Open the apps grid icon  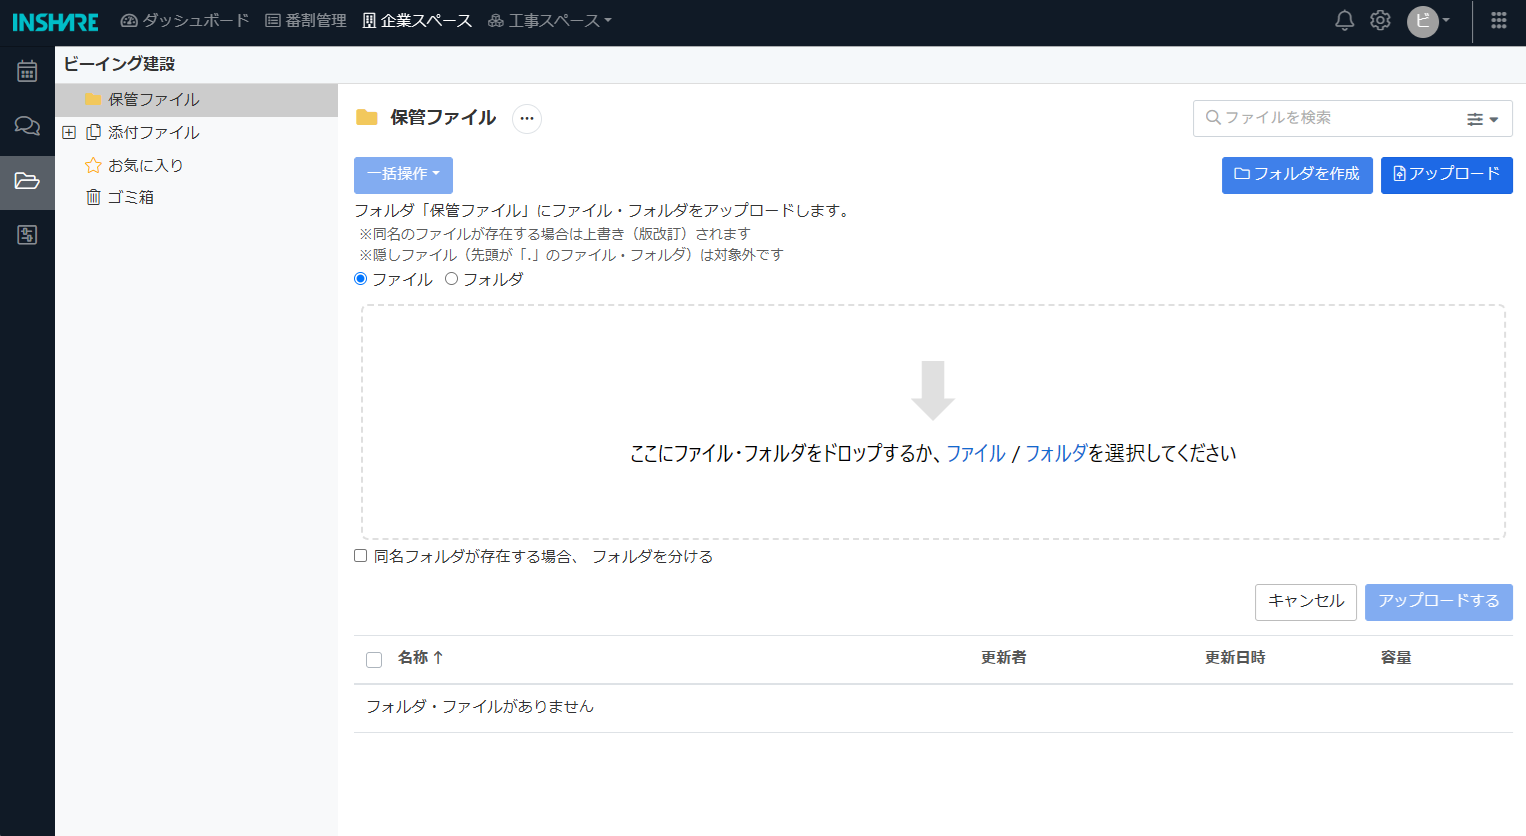point(1498,21)
